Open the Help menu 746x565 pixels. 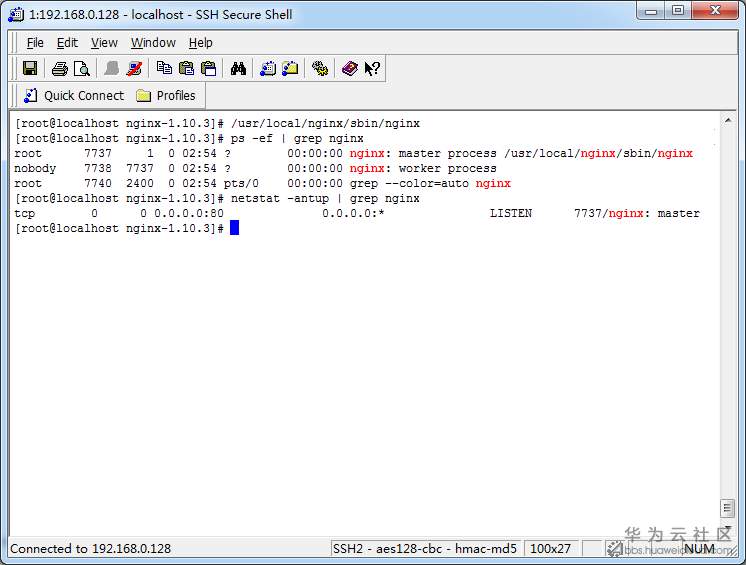200,43
